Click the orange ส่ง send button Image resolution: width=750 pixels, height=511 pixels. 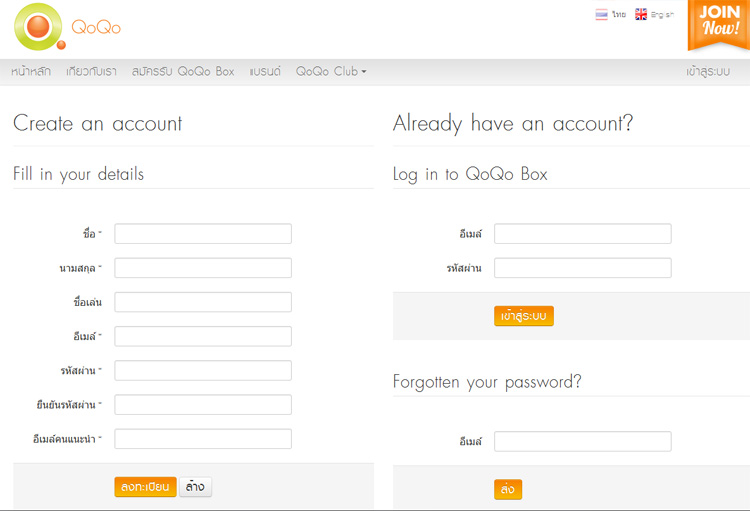[508, 489]
